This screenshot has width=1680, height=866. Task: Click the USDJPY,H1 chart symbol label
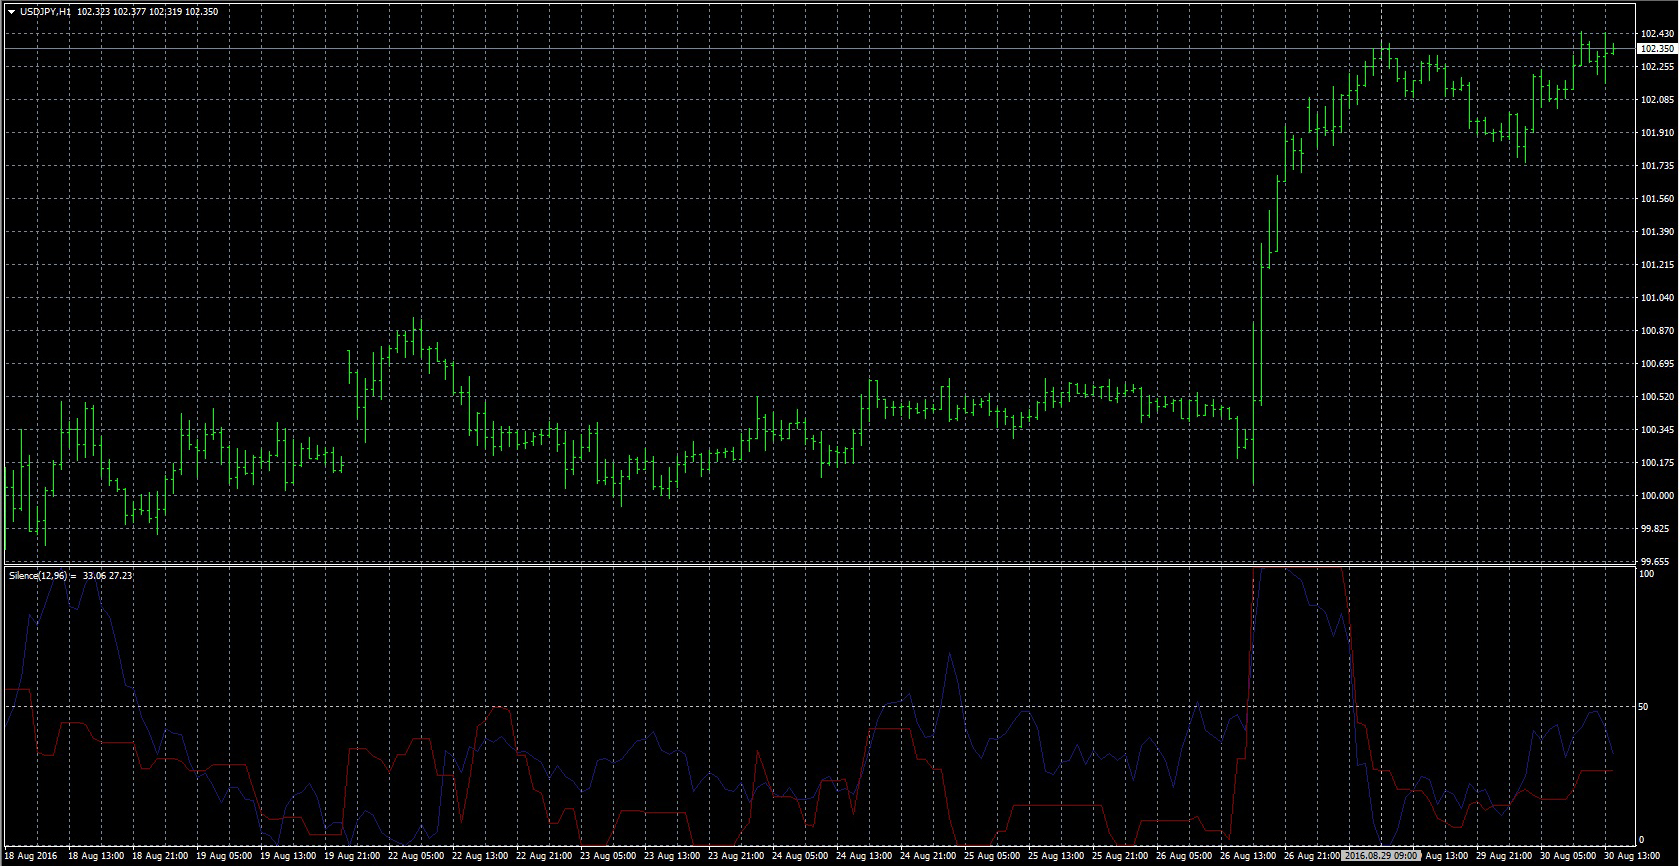[45, 12]
